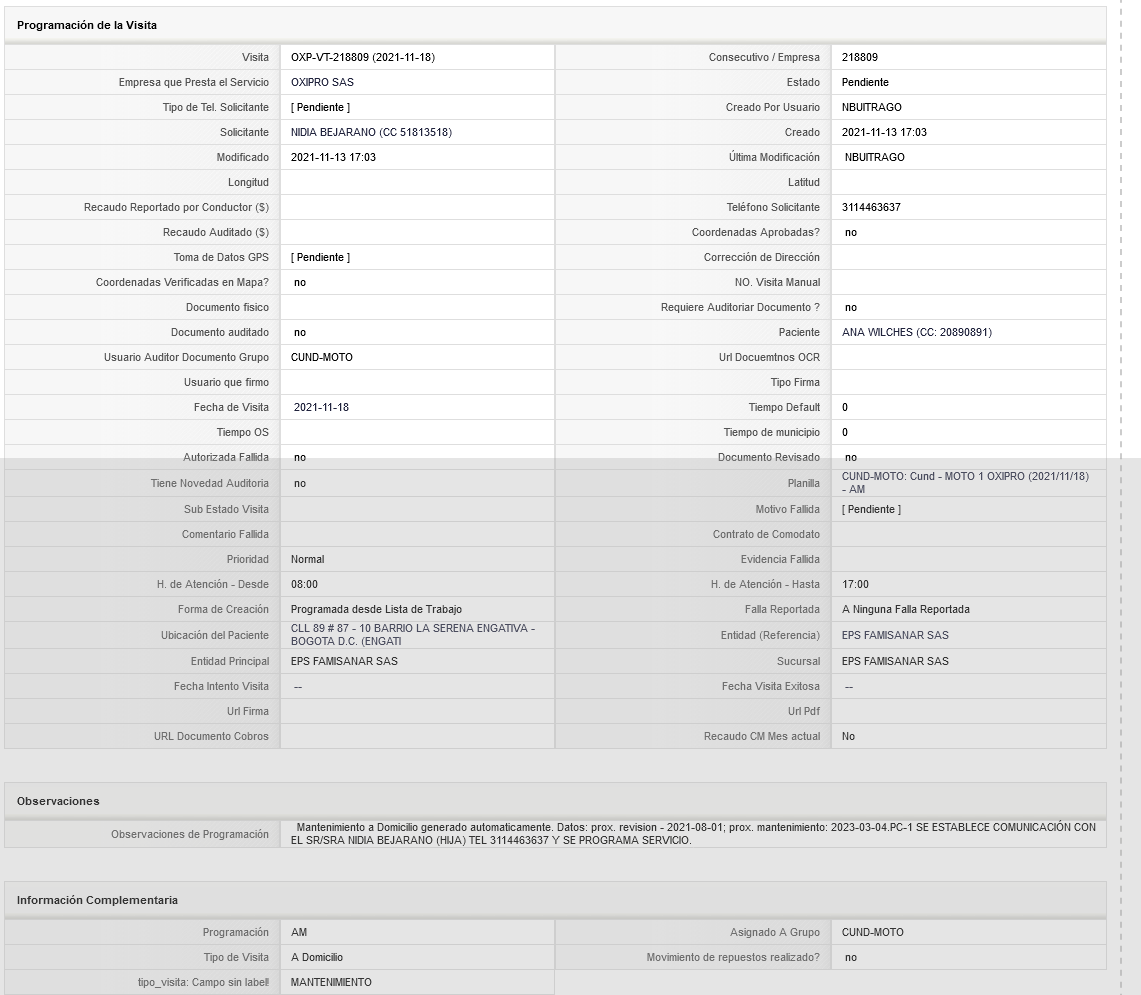Open the OXIPRO SAS company link

click(322, 82)
